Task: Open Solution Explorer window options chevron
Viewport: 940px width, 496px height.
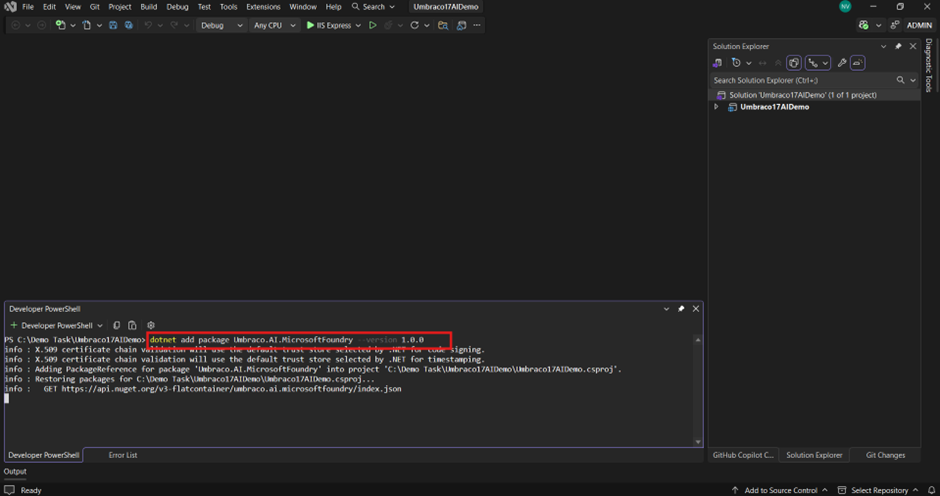Action: tap(883, 46)
